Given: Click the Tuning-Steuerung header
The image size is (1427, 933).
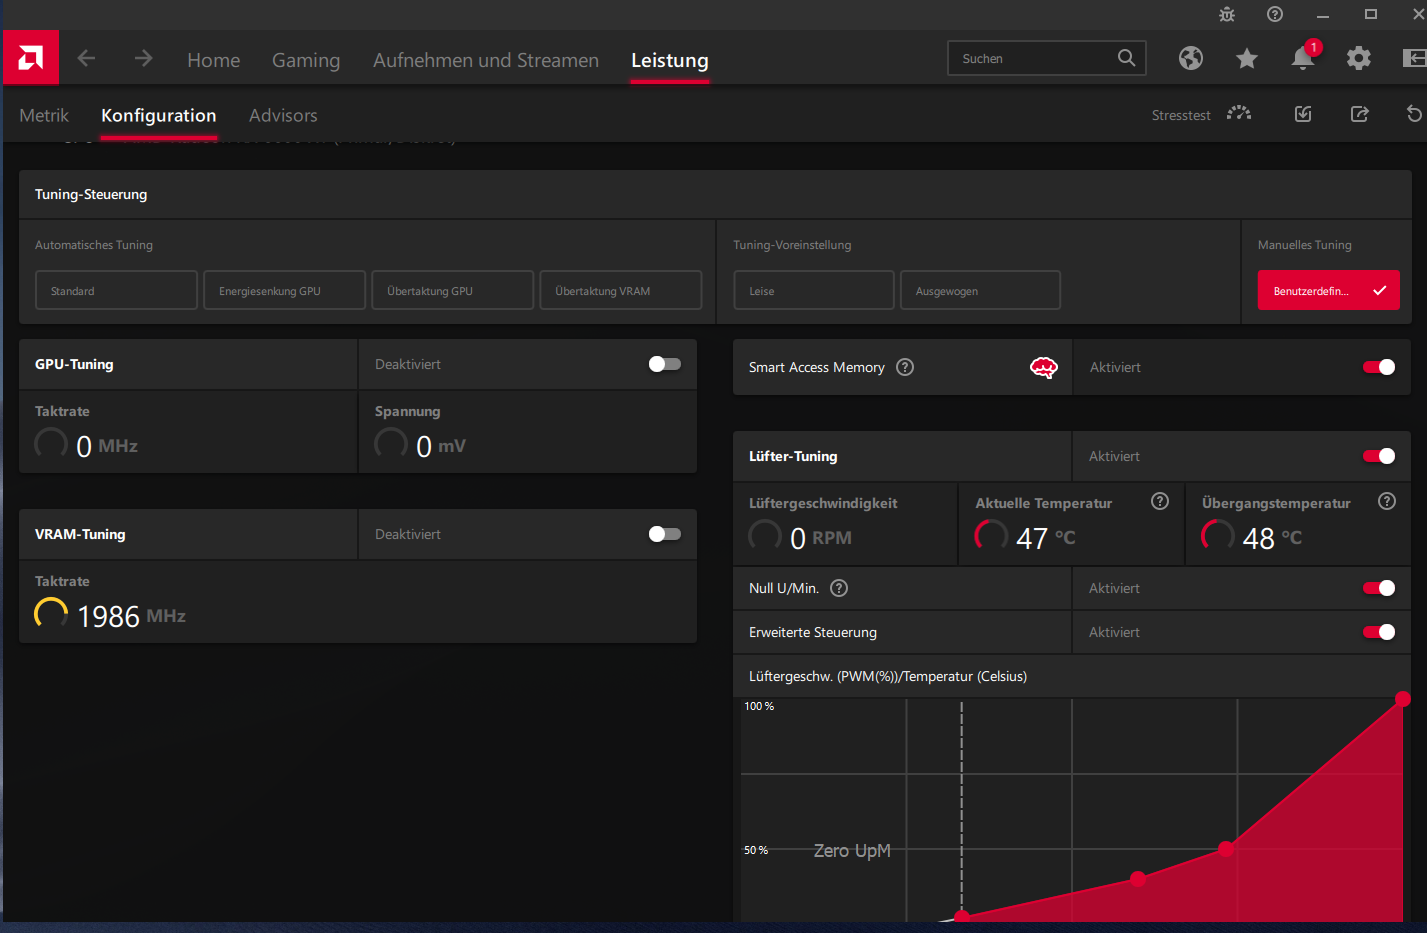Looking at the screenshot, I should point(91,194).
